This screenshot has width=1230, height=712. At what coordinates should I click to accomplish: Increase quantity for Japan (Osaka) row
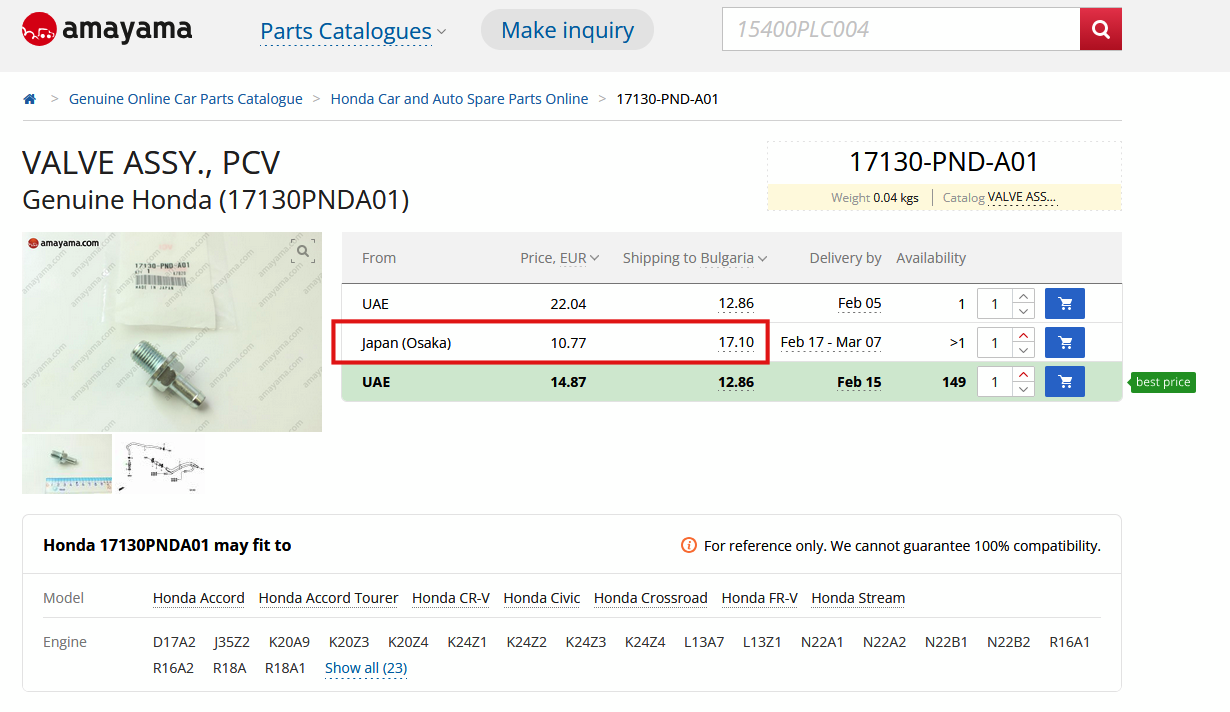point(1023,336)
